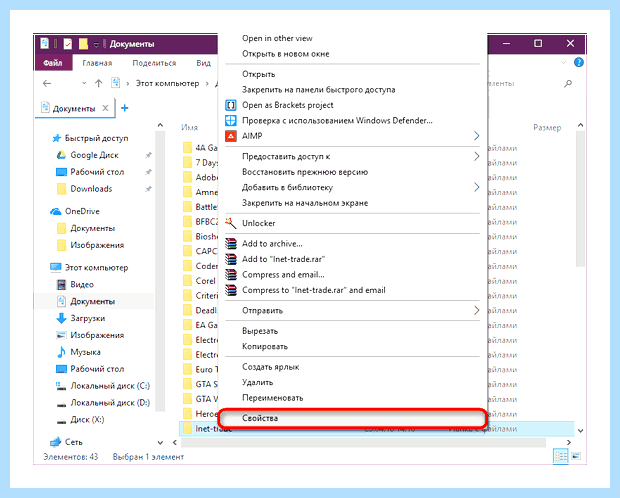Viewport: 620px width, 498px height.
Task: Select Локальный диск (C:) in the tree
Action: tap(110, 386)
